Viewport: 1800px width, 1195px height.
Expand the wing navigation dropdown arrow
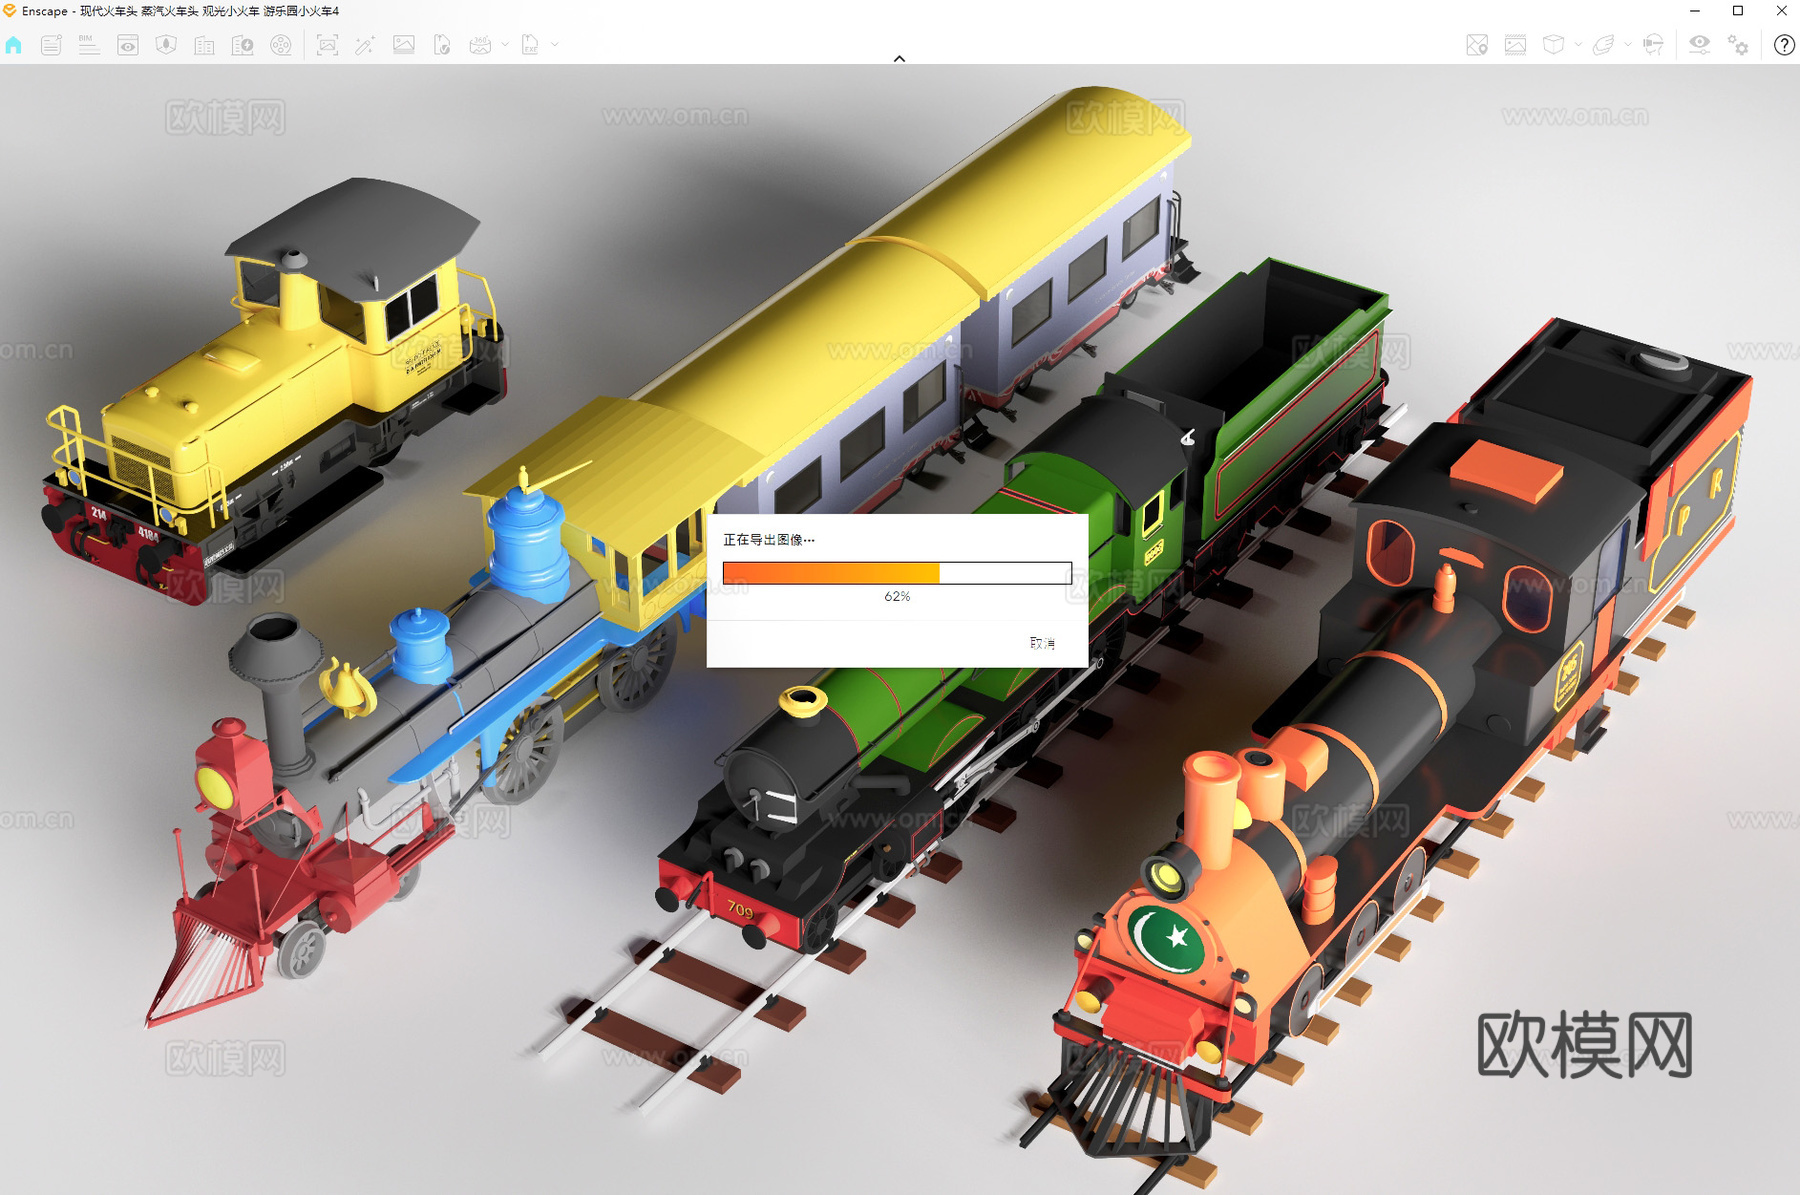(1628, 45)
